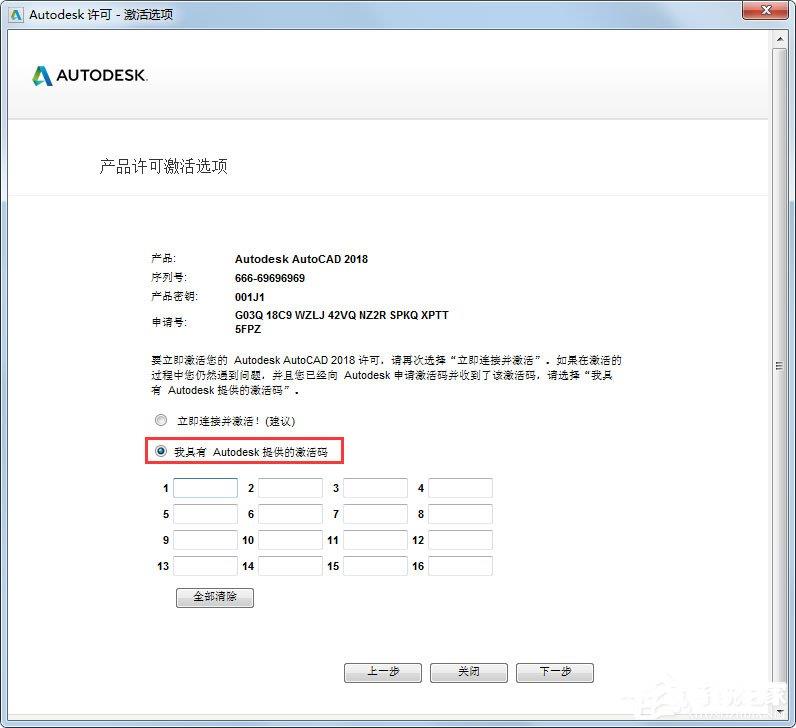This screenshot has height=728, width=796.
Task: Click activation code field 10
Action: [290, 540]
